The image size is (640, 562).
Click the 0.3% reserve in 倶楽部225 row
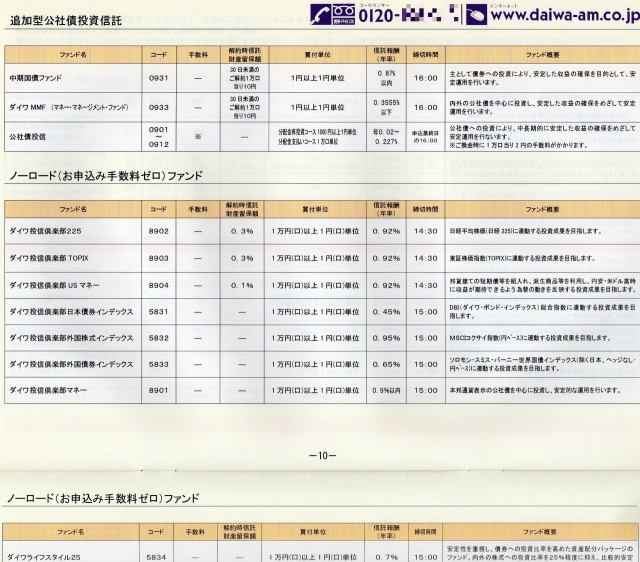[x=242, y=231]
